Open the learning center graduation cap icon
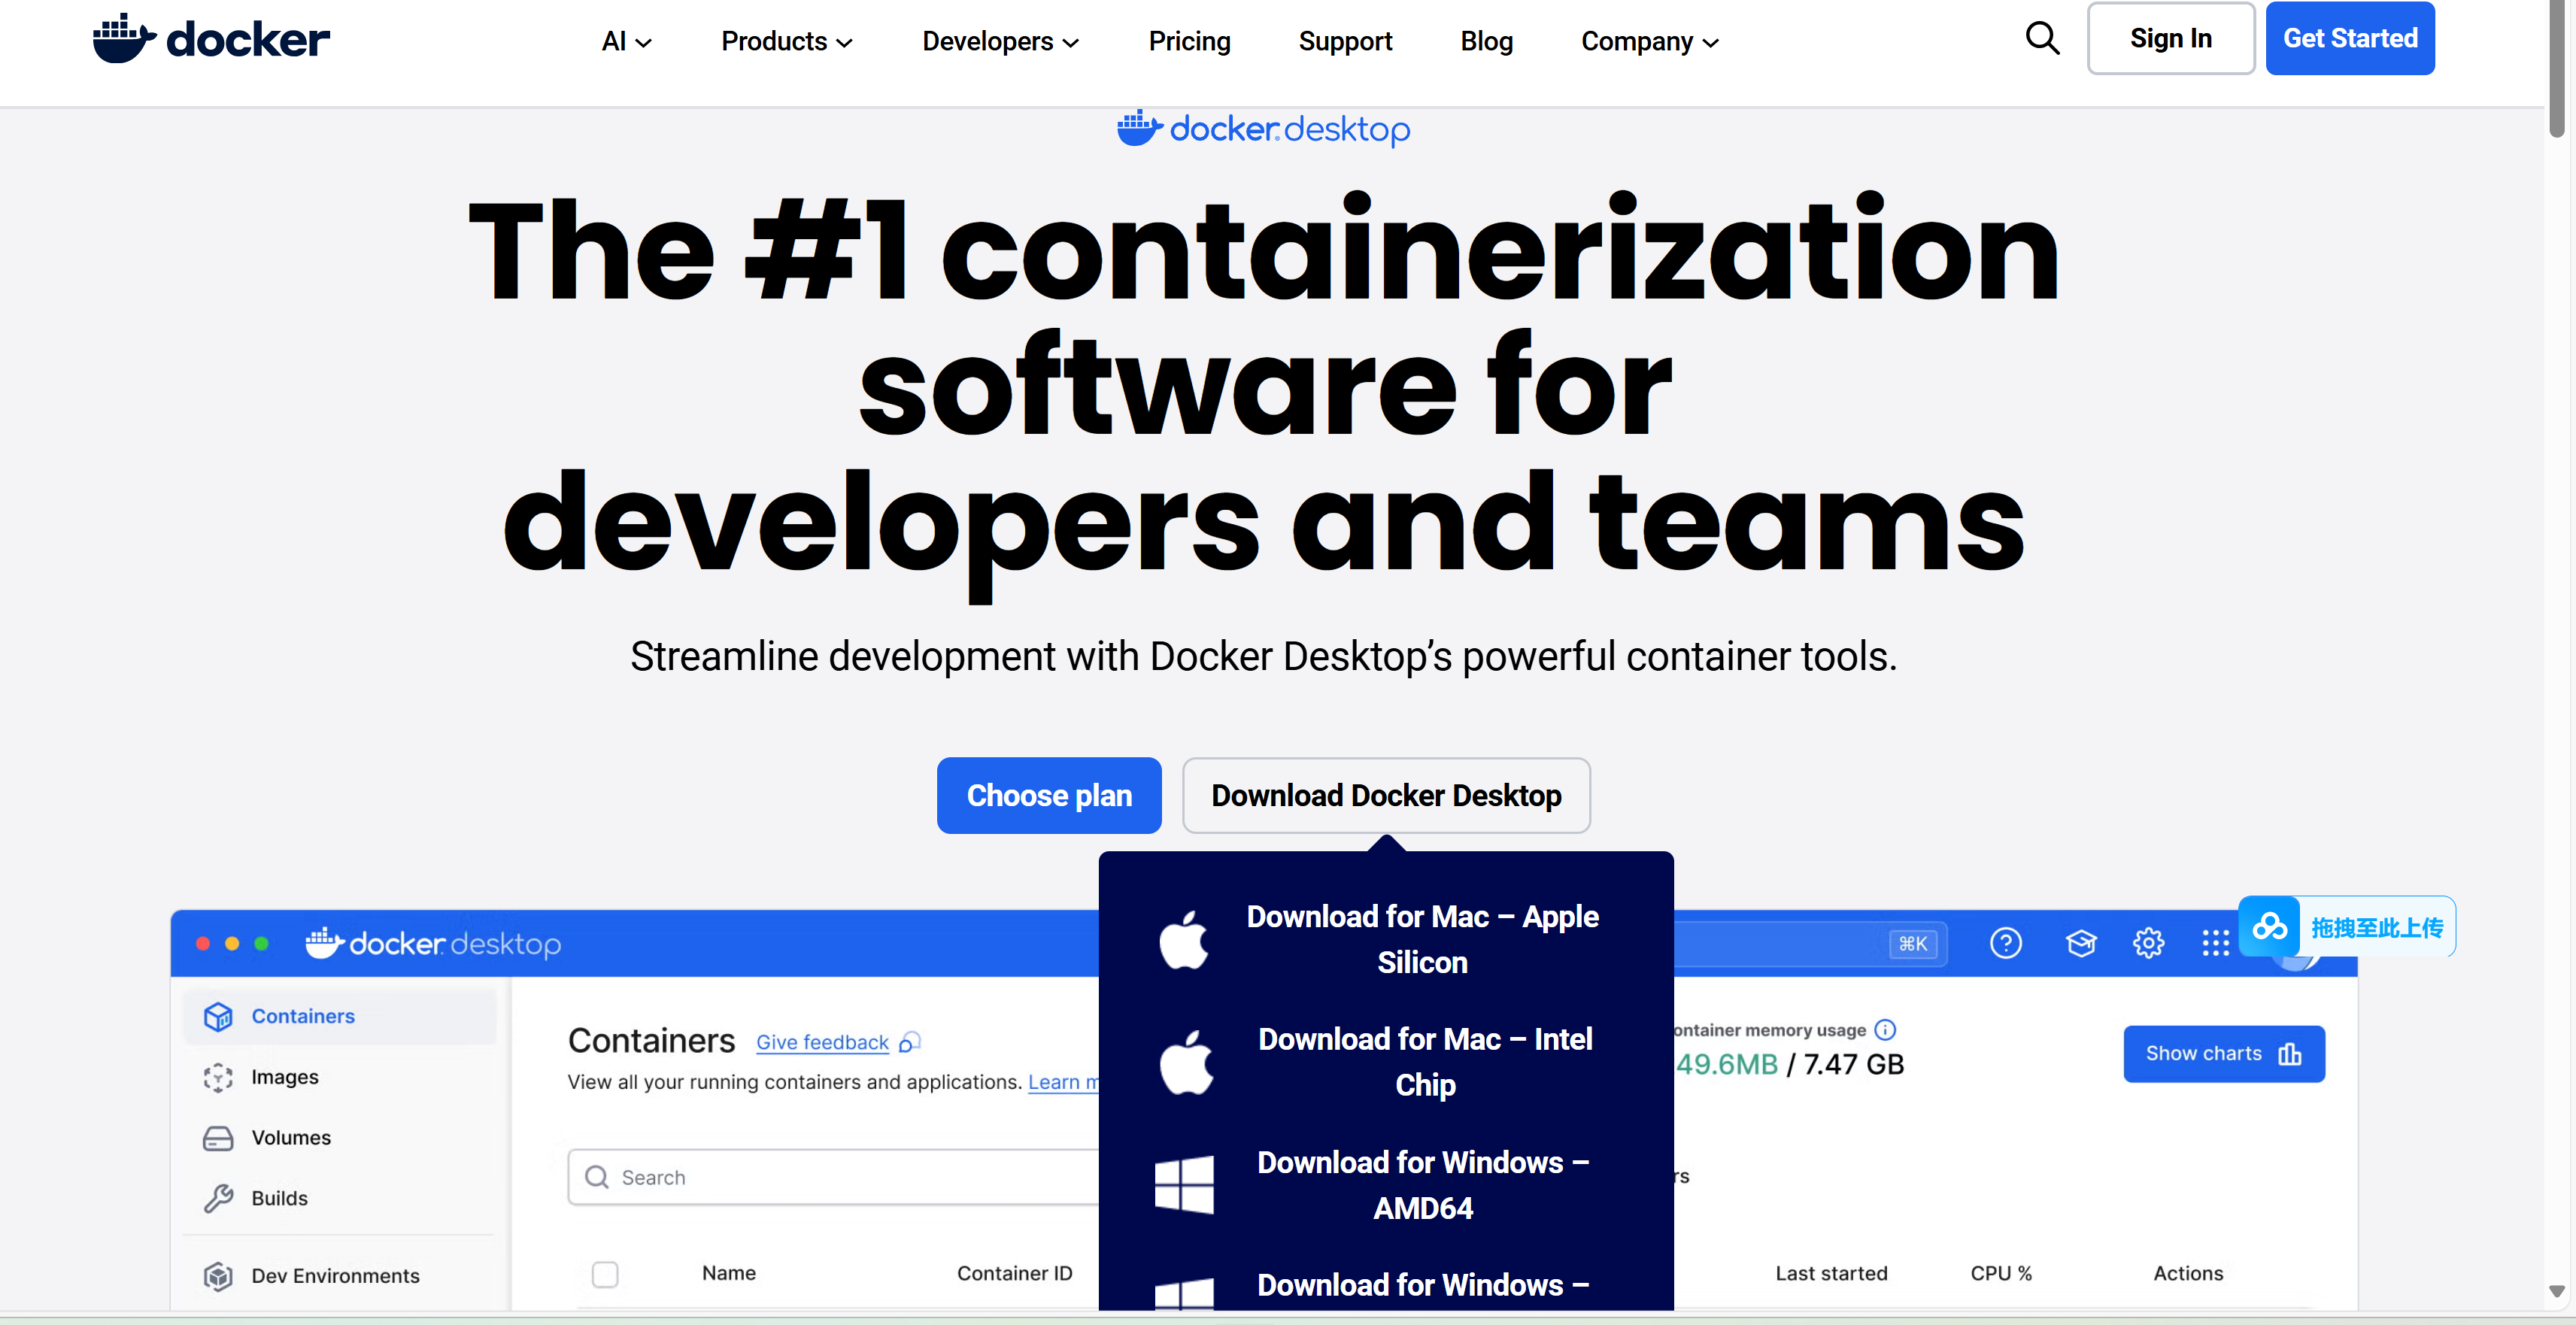Viewport: 2576px width, 1325px height. click(2081, 943)
